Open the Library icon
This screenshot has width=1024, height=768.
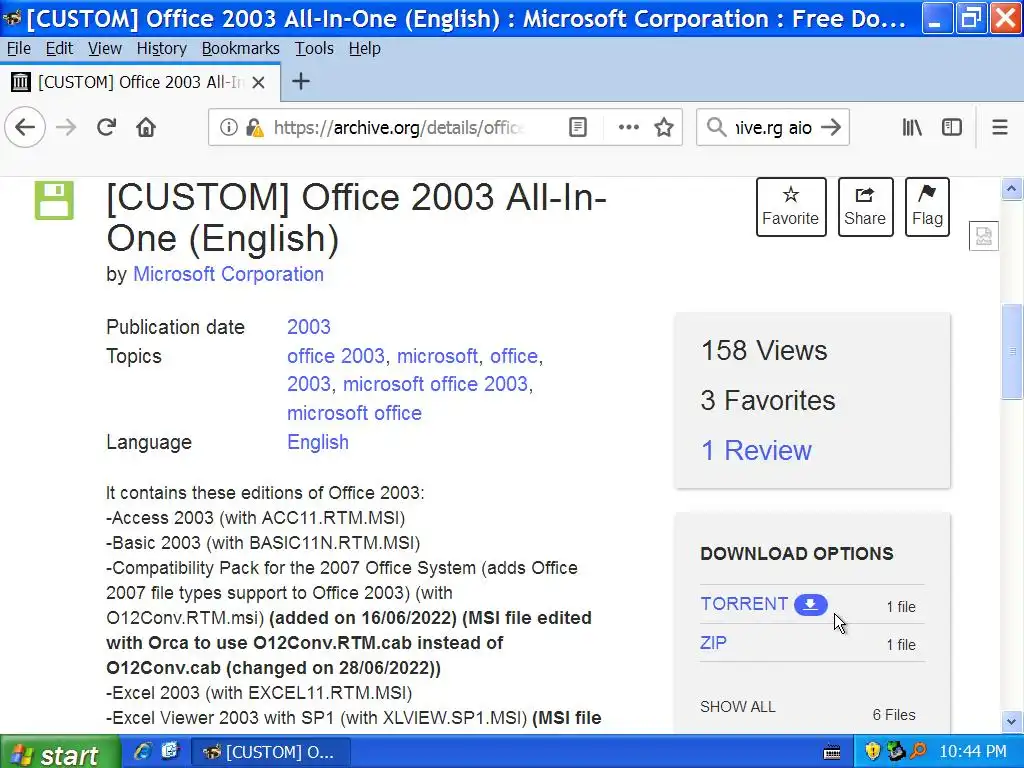click(x=912, y=127)
